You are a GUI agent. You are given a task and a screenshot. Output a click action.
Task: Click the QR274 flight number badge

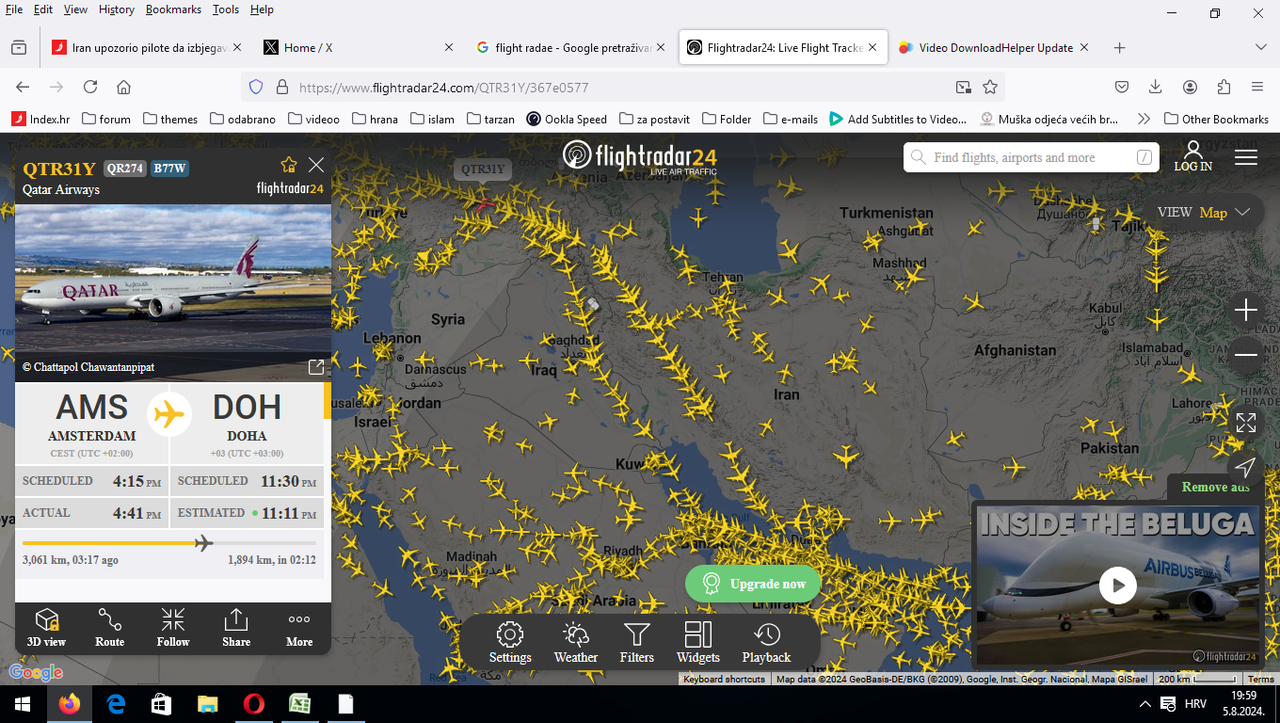click(124, 168)
